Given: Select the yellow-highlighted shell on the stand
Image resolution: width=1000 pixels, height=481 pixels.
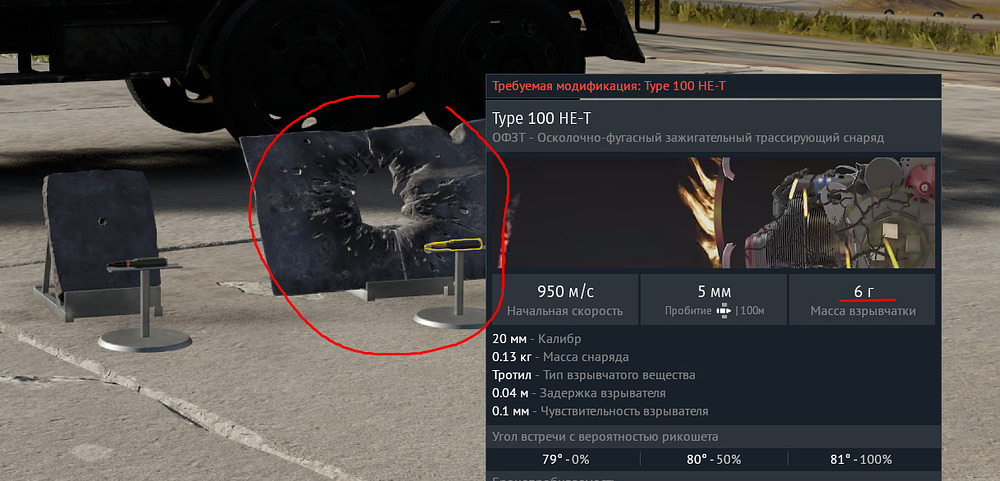Looking at the screenshot, I should [x=453, y=244].
